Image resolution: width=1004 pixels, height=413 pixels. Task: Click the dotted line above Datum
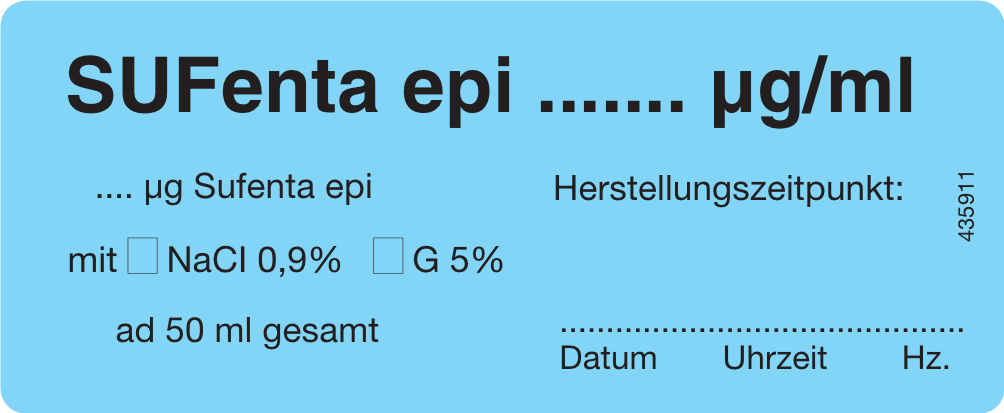pyautogui.click(x=608, y=330)
